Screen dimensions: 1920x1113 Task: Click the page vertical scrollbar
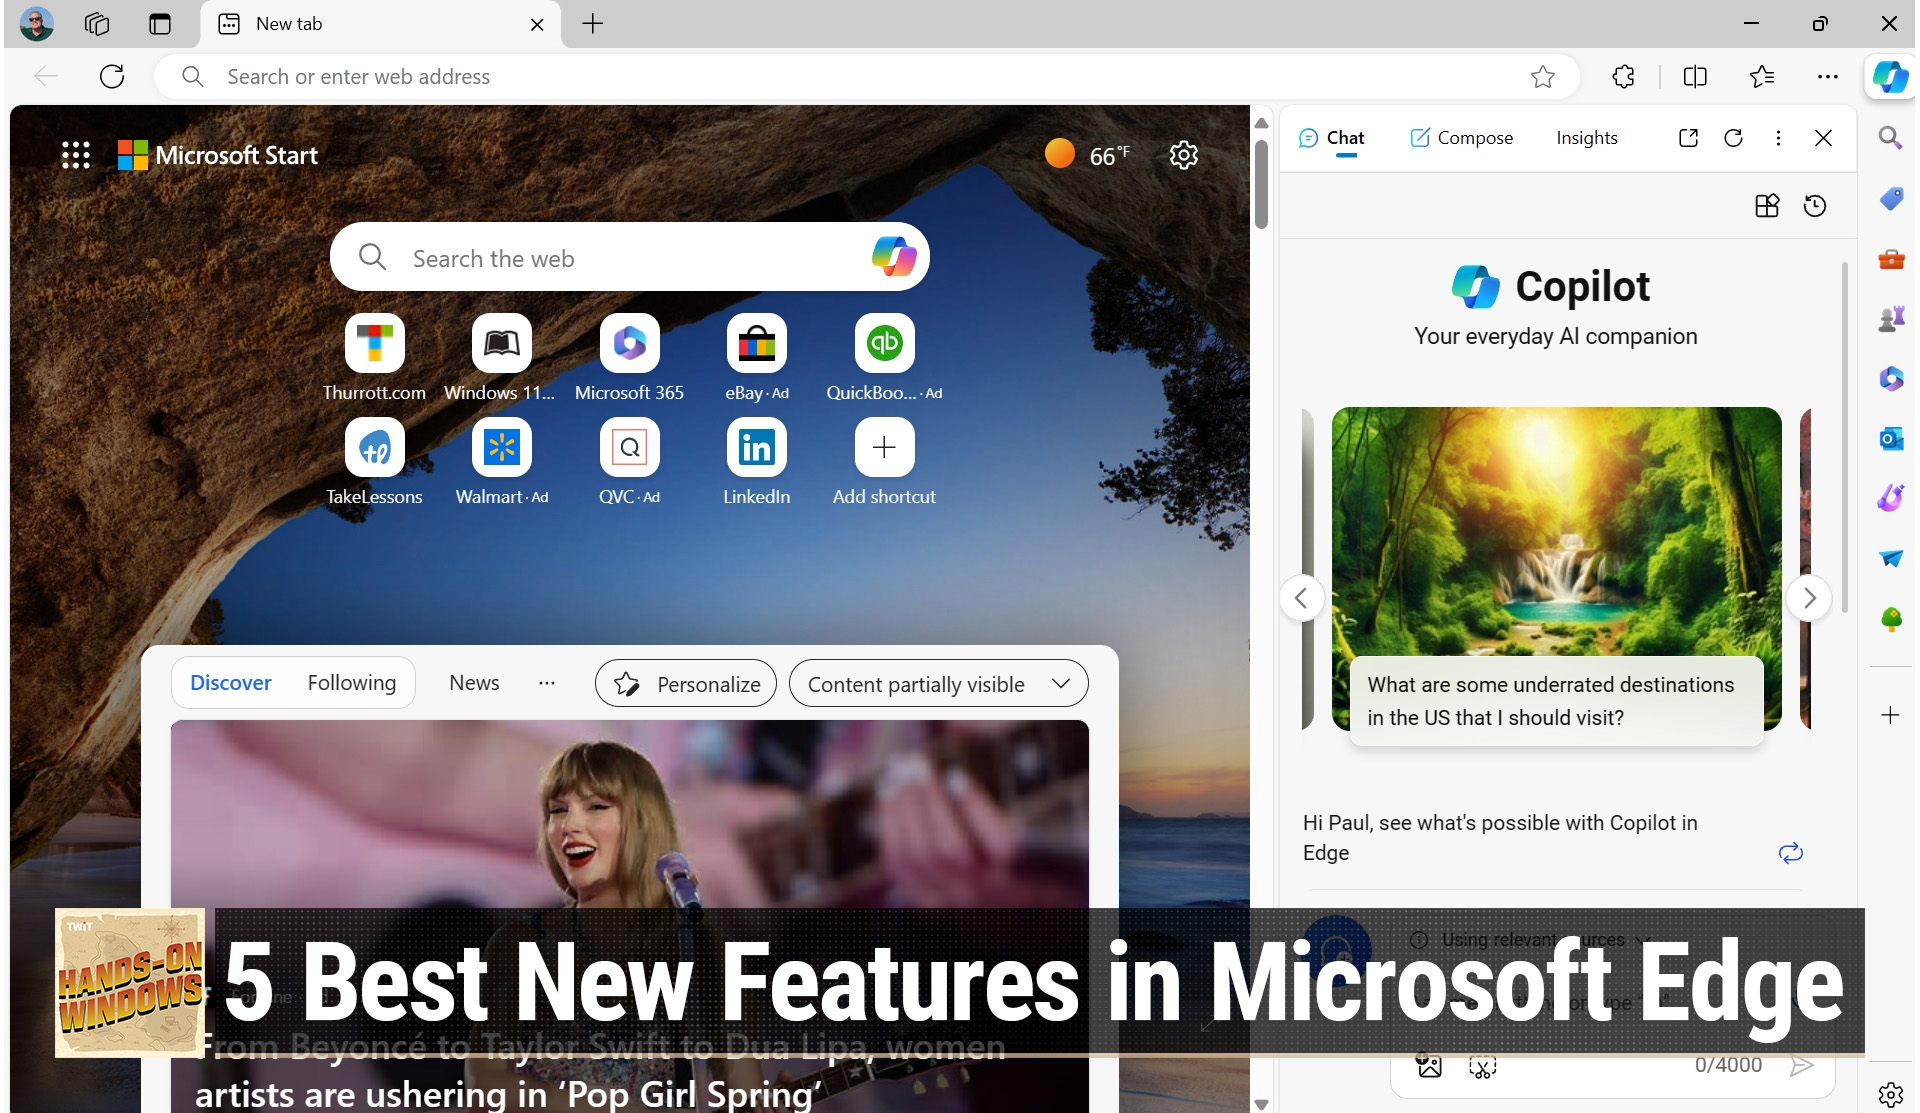pos(1261,185)
